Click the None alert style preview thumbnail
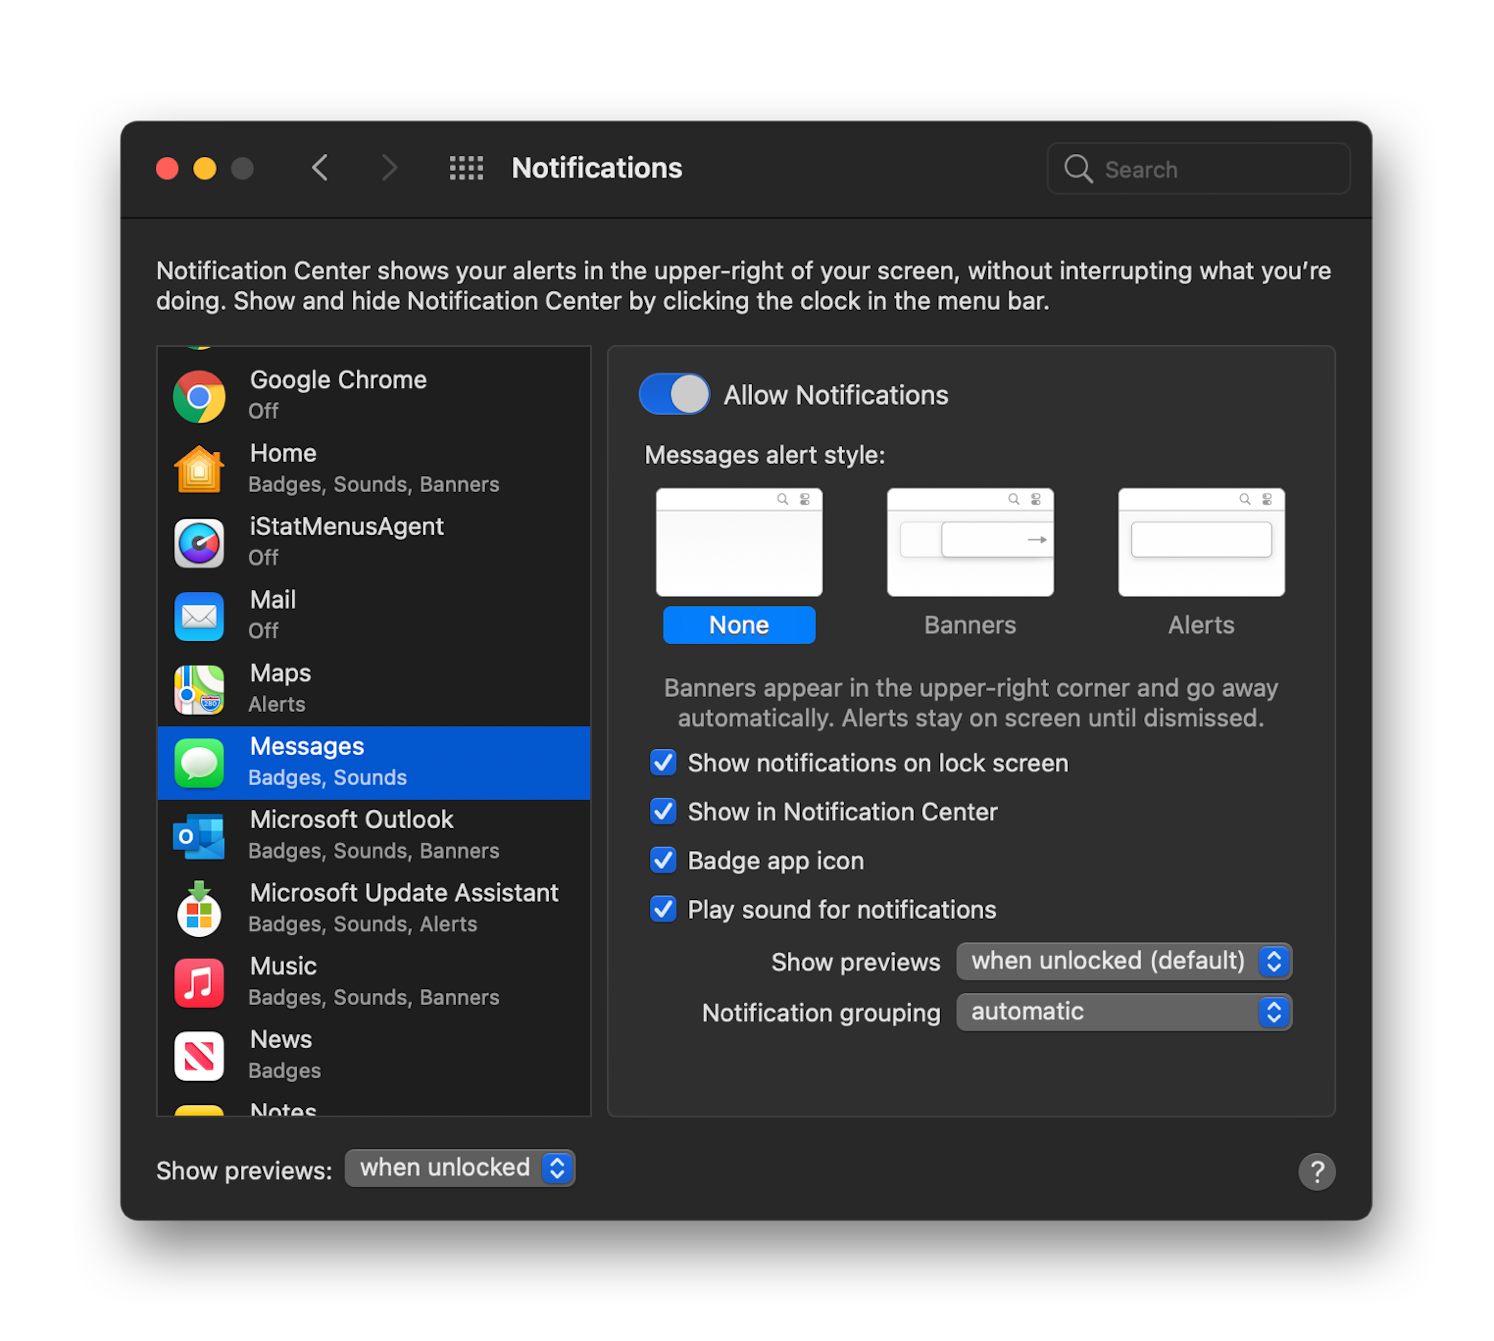Image resolution: width=1494 pixels, height=1341 pixels. (x=739, y=542)
